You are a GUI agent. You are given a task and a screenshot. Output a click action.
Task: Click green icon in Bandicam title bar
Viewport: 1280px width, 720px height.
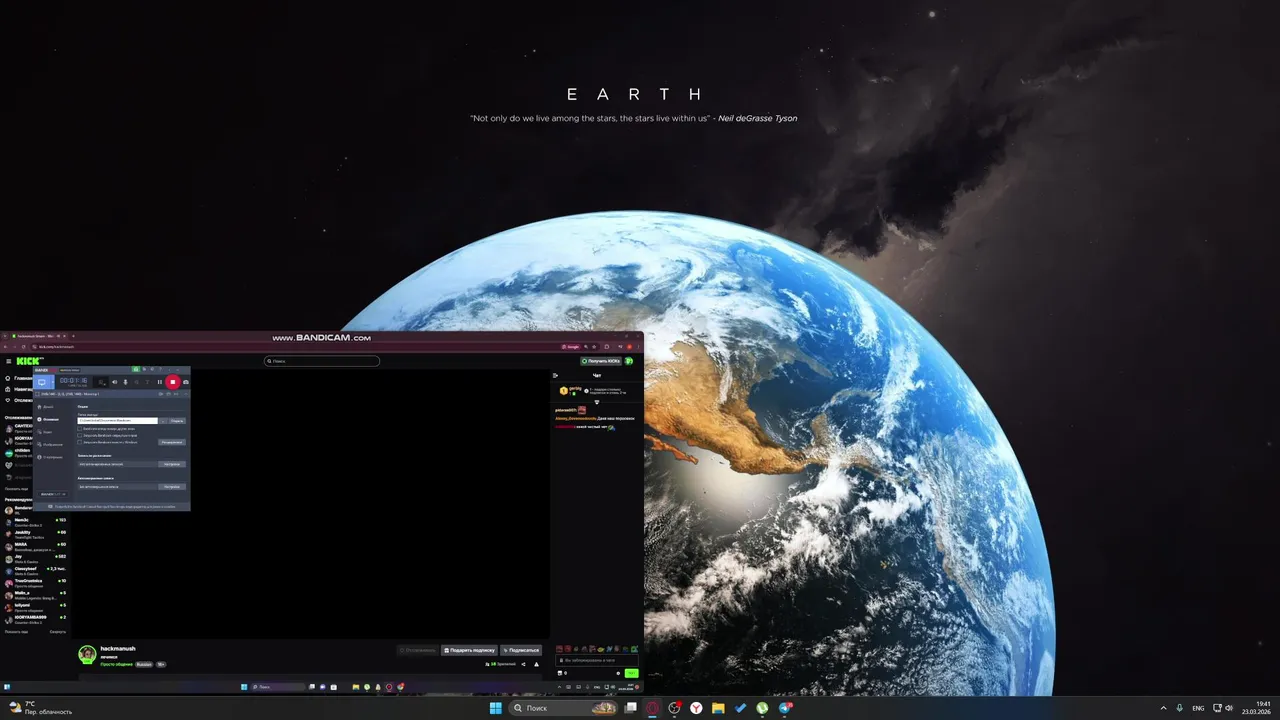[136, 370]
